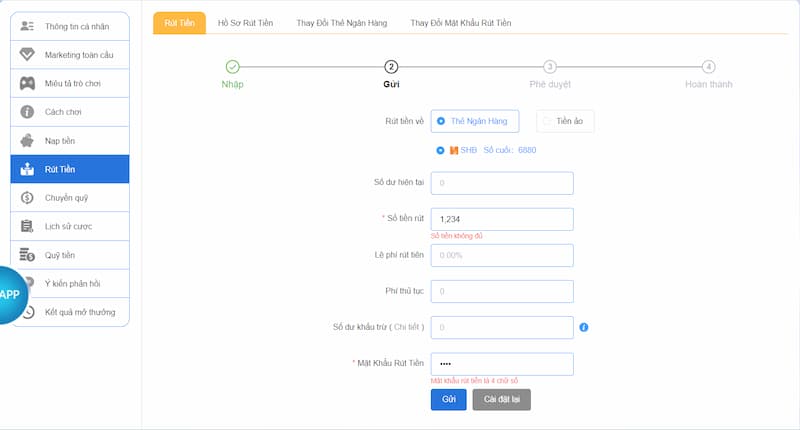Click the round blue APP badge
This screenshot has height=430, width=800.
click(12, 294)
